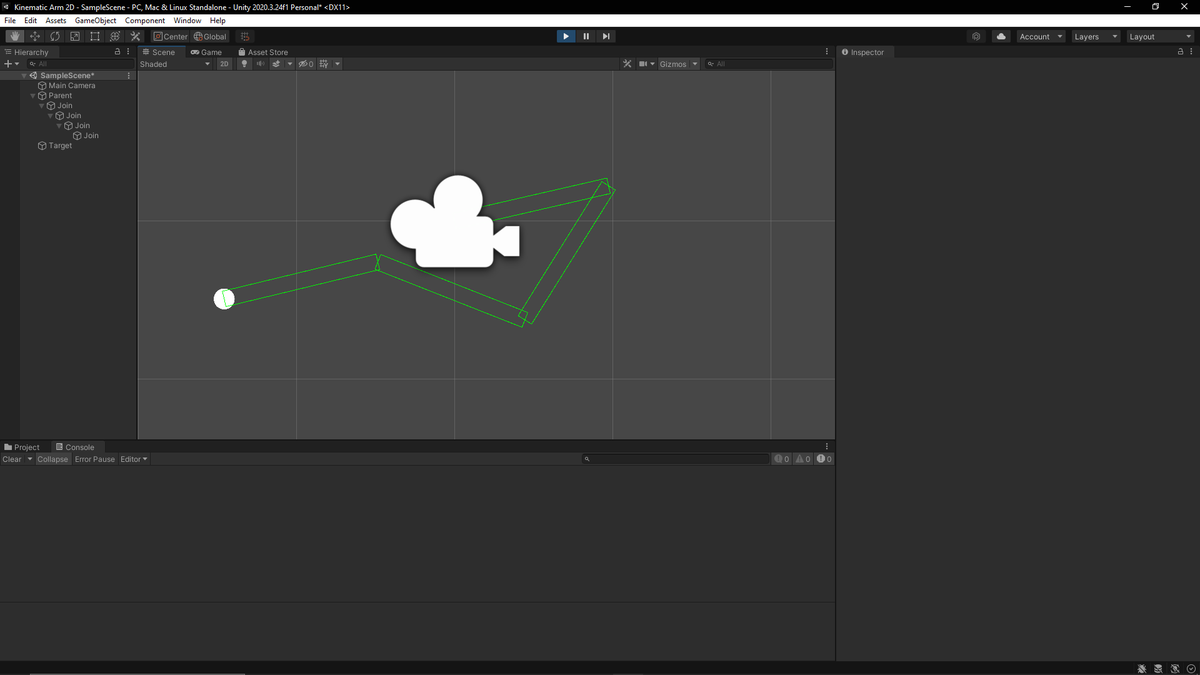Open the custom editor tools
Viewport: 1200px width, 675px height.
coord(135,36)
